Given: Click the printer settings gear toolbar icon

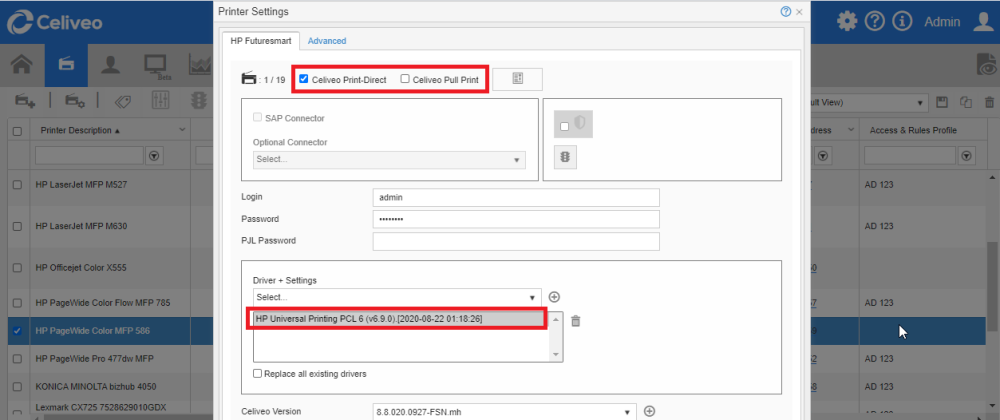Looking at the screenshot, I should click(x=75, y=101).
